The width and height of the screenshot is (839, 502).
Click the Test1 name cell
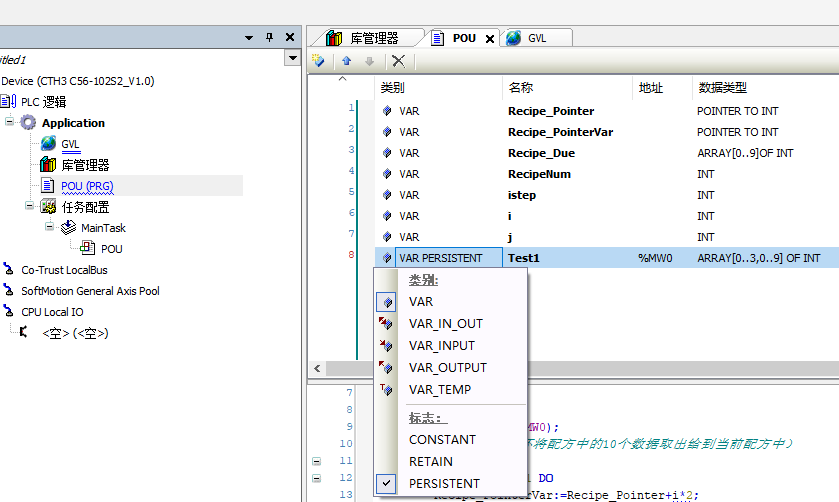point(523,258)
